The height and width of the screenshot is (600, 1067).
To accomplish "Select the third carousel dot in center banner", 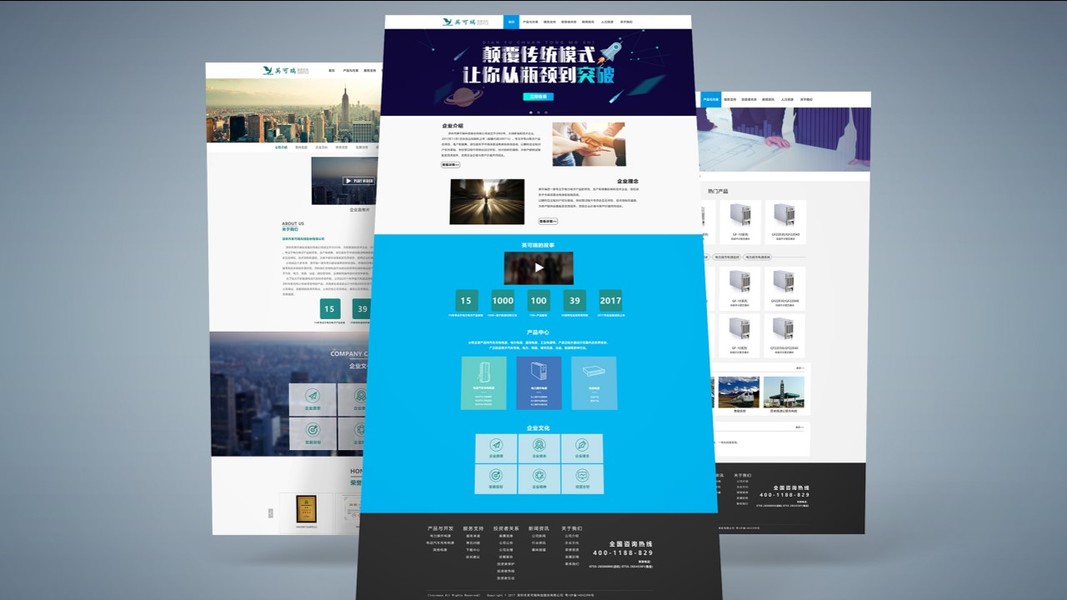I will point(546,112).
